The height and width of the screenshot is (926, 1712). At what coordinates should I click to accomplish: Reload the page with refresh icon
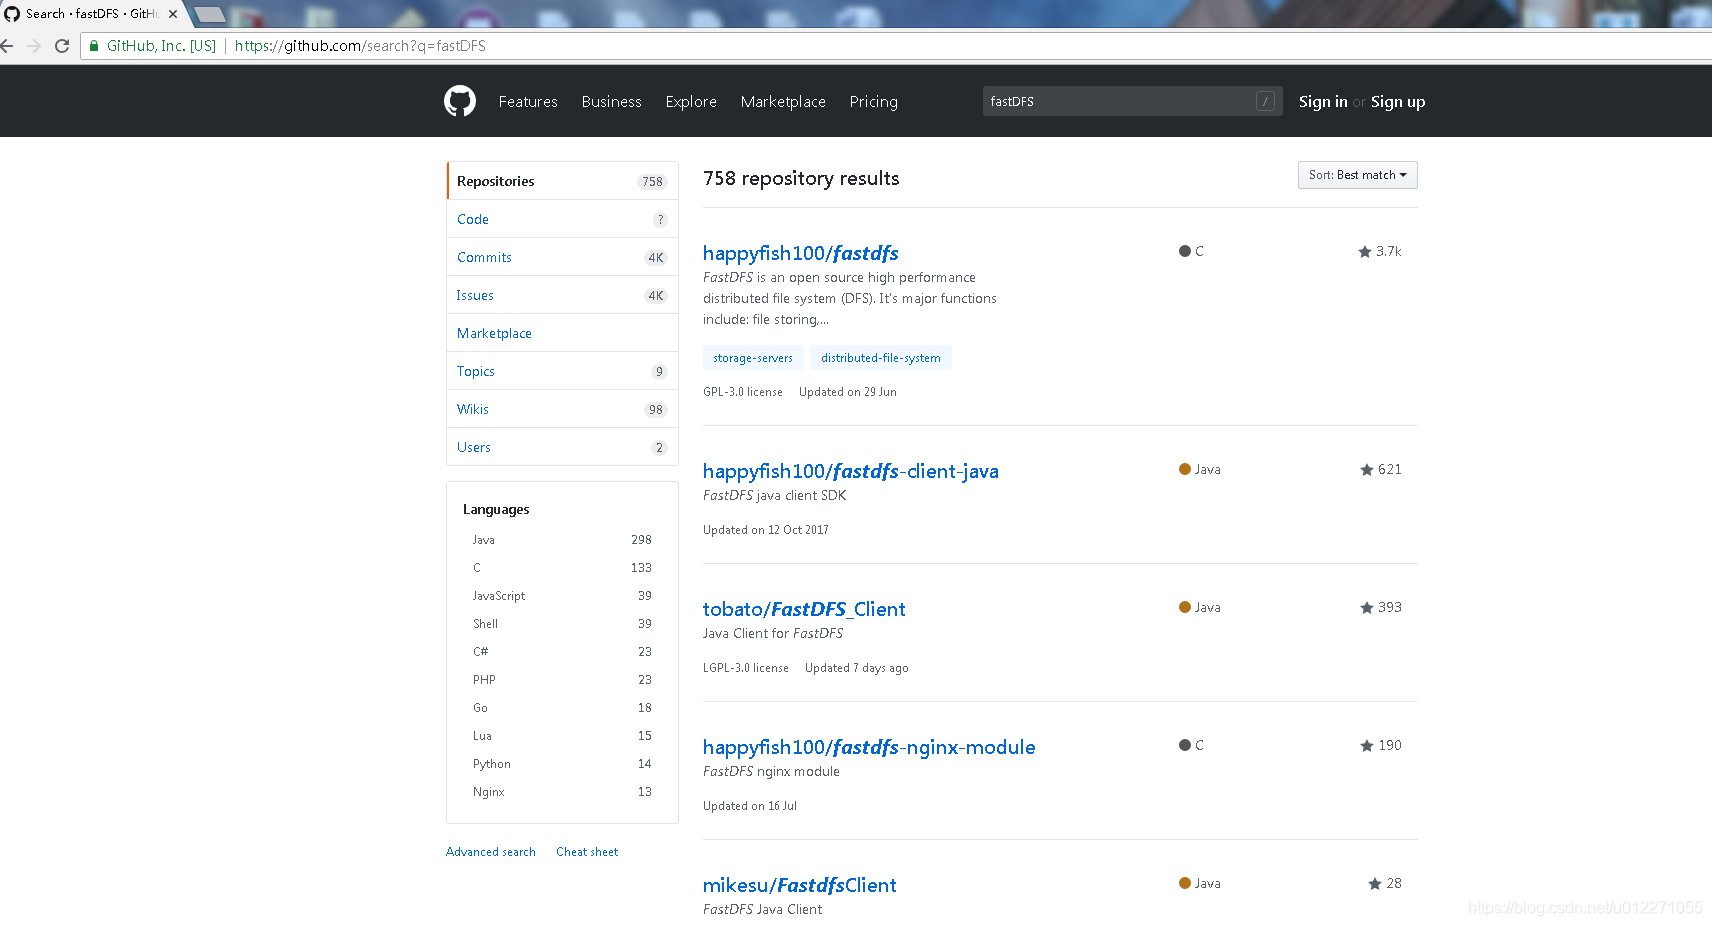coord(62,46)
